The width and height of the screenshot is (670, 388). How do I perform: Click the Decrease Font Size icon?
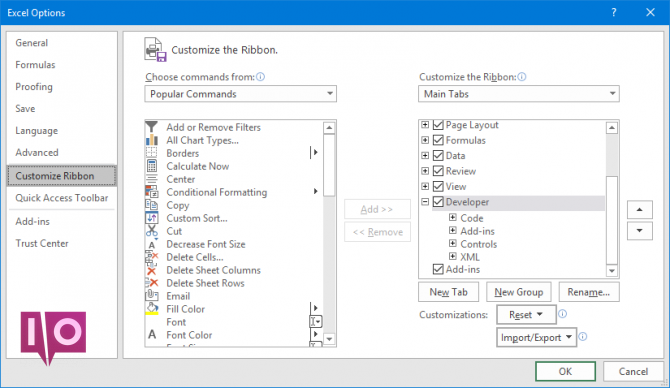coord(152,244)
